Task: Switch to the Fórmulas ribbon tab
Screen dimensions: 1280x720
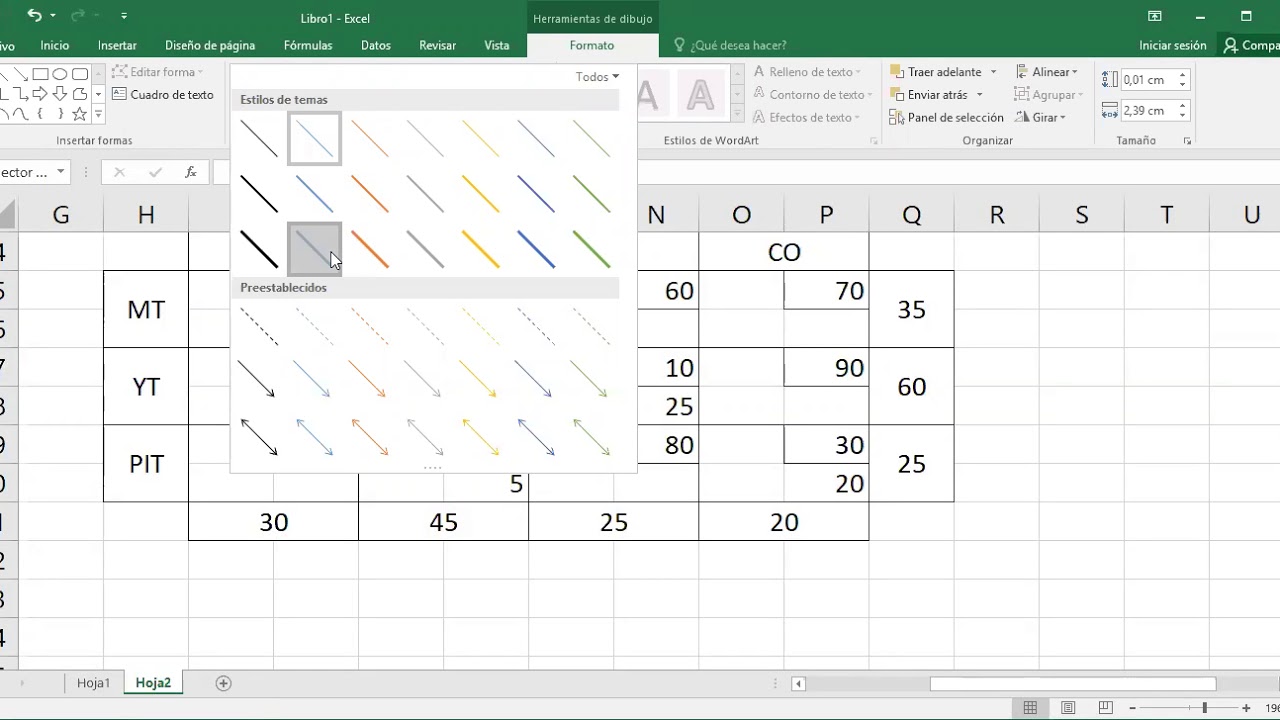Action: [x=308, y=45]
